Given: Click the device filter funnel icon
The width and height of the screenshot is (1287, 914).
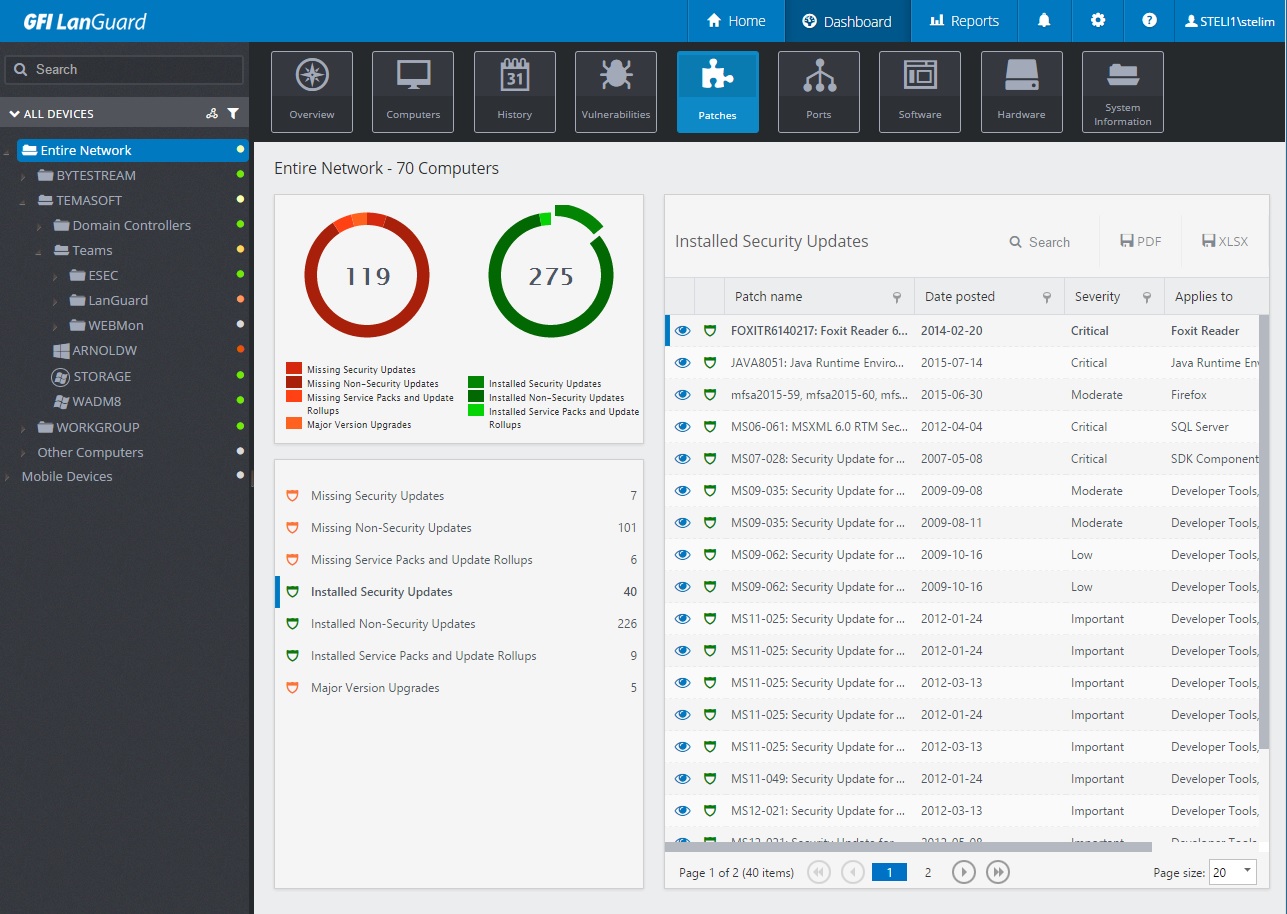Looking at the screenshot, I should pyautogui.click(x=233, y=114).
